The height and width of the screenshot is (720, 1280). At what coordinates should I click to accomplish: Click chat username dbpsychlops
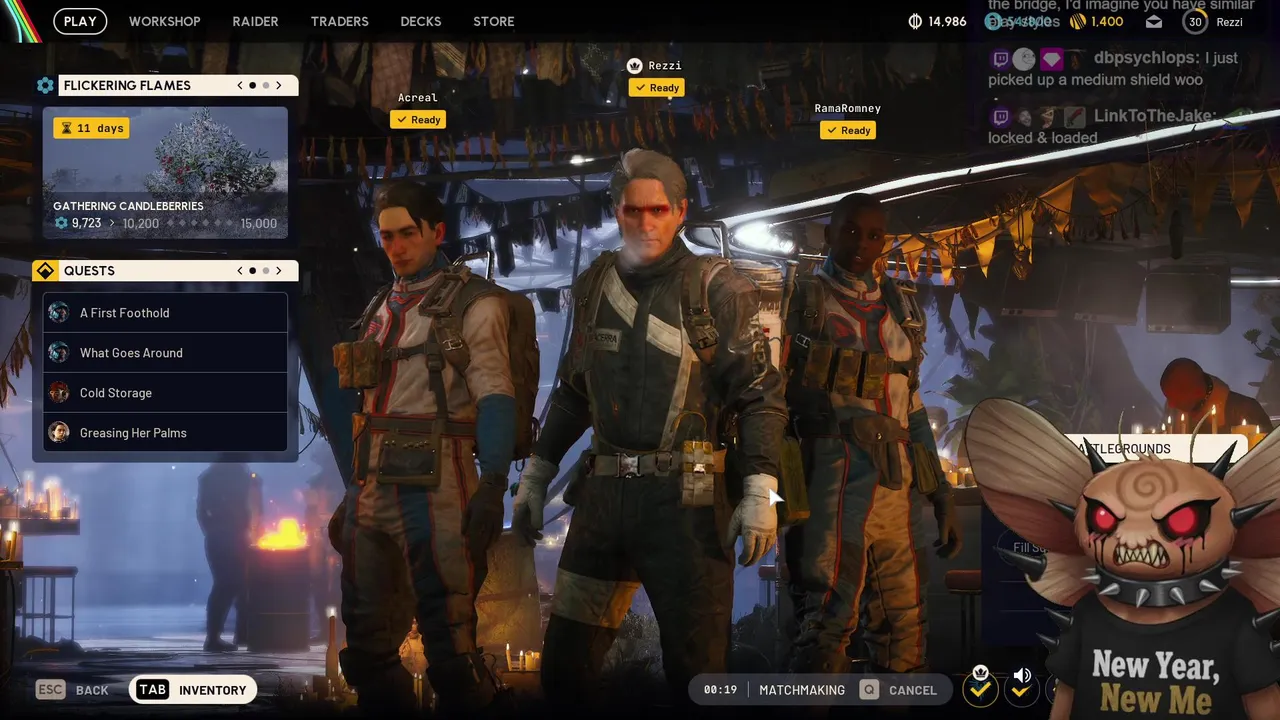tap(1146, 58)
